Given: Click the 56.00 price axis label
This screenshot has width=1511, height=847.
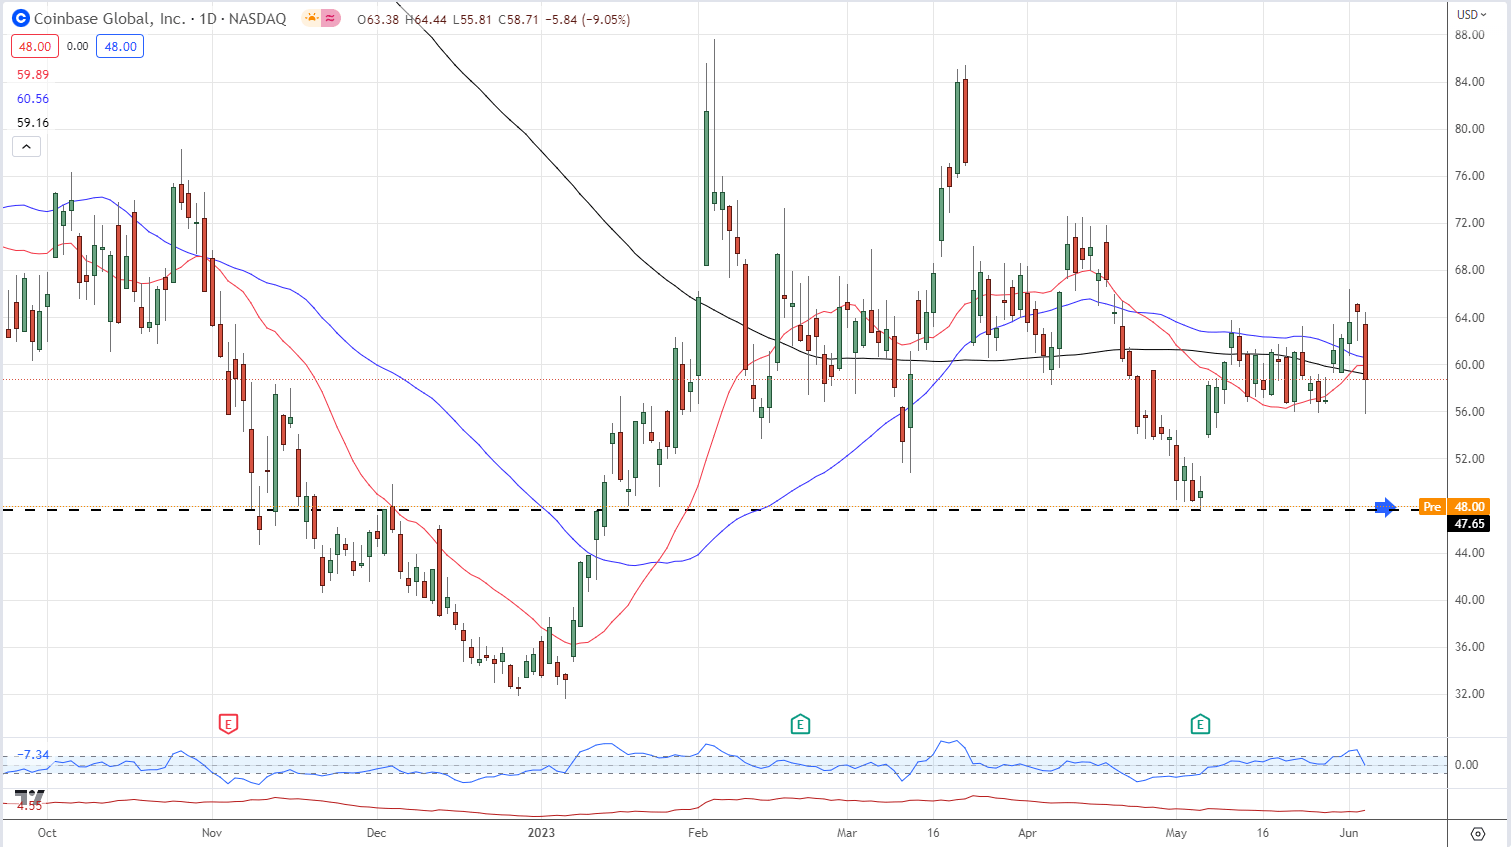Looking at the screenshot, I should click(x=1470, y=412).
